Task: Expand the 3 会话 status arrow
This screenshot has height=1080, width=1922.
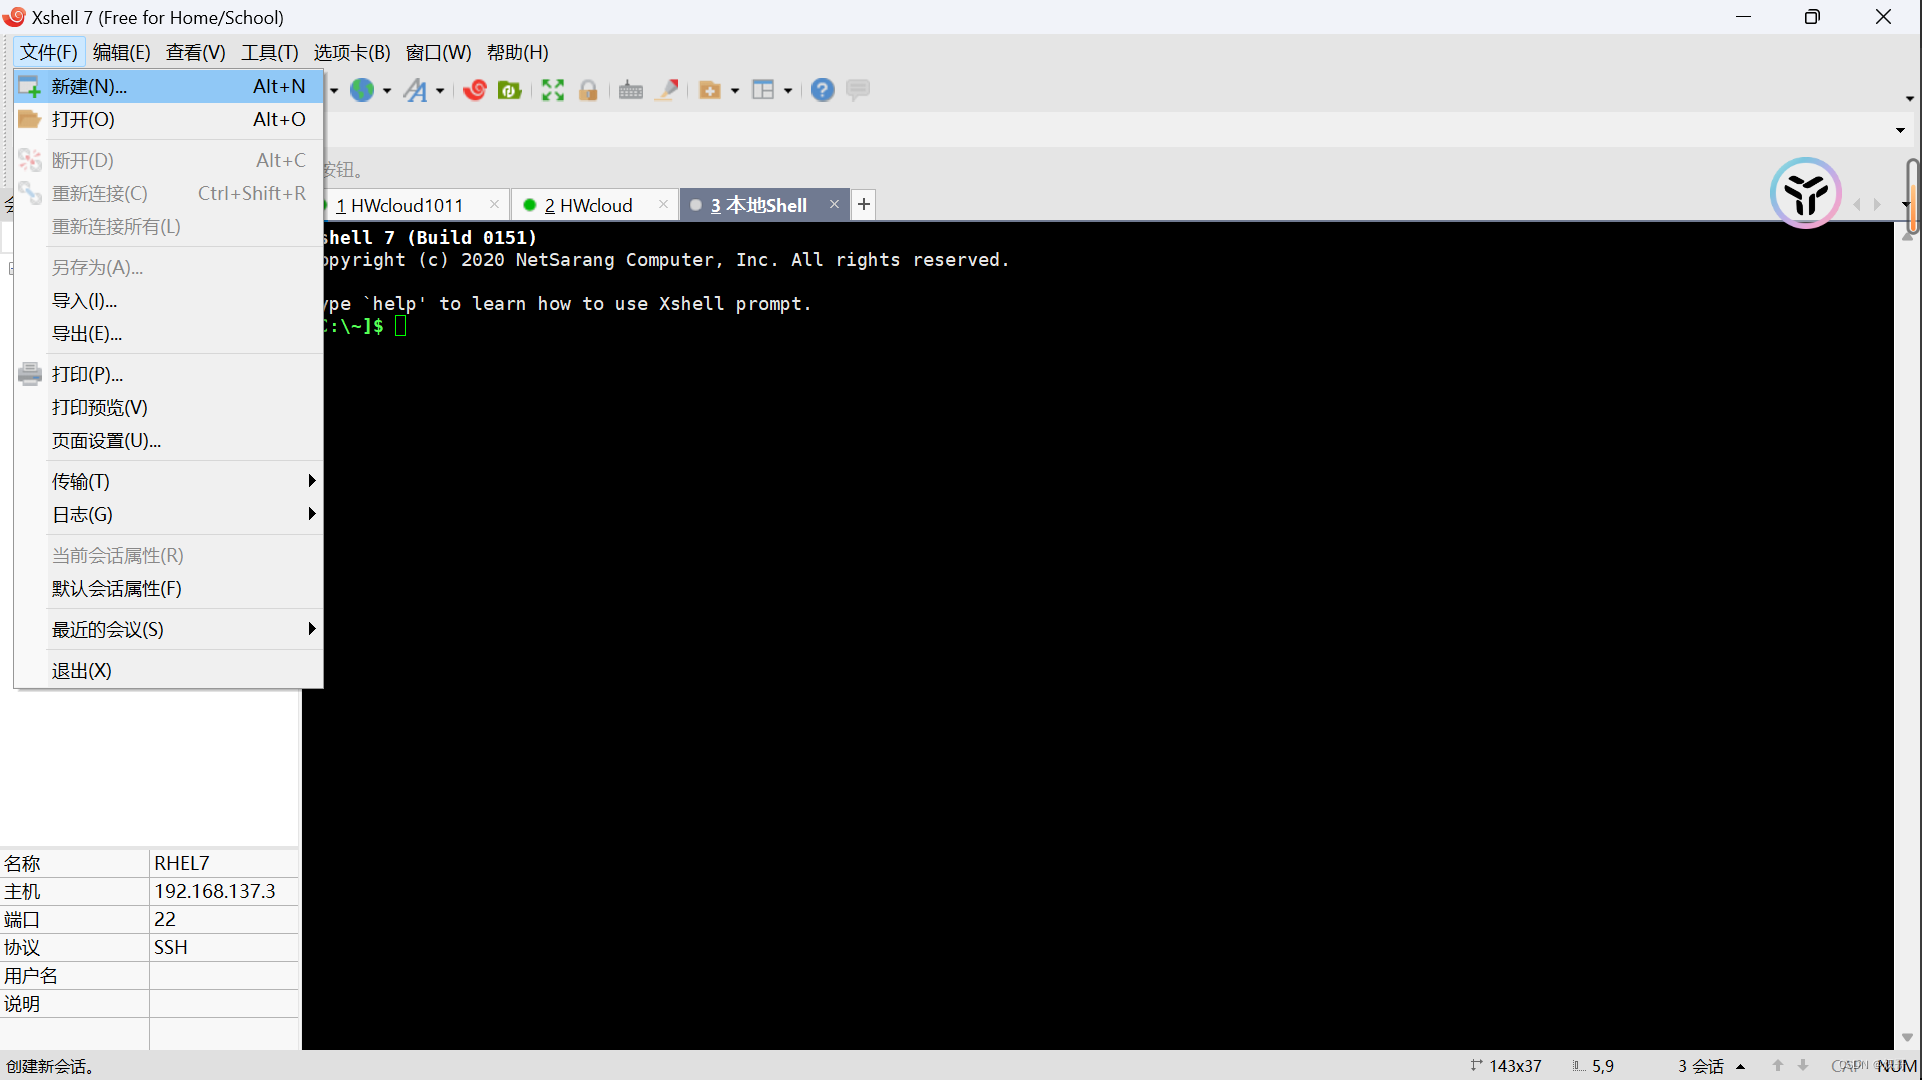Action: tap(1741, 1067)
